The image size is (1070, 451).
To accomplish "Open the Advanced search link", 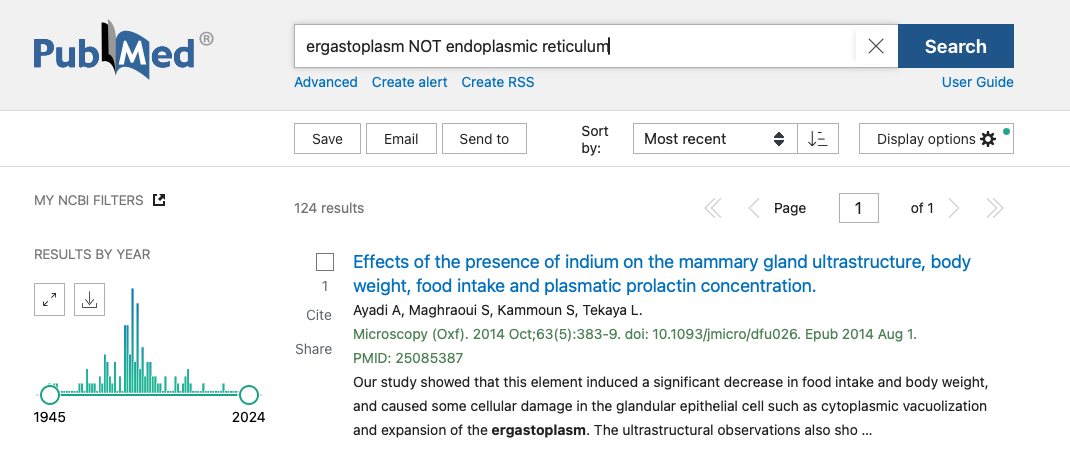I will click(x=325, y=82).
